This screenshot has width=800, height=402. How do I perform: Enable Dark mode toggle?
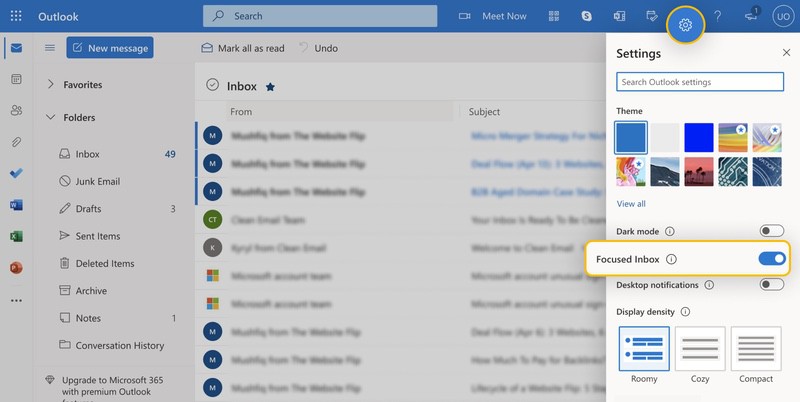[x=771, y=231]
